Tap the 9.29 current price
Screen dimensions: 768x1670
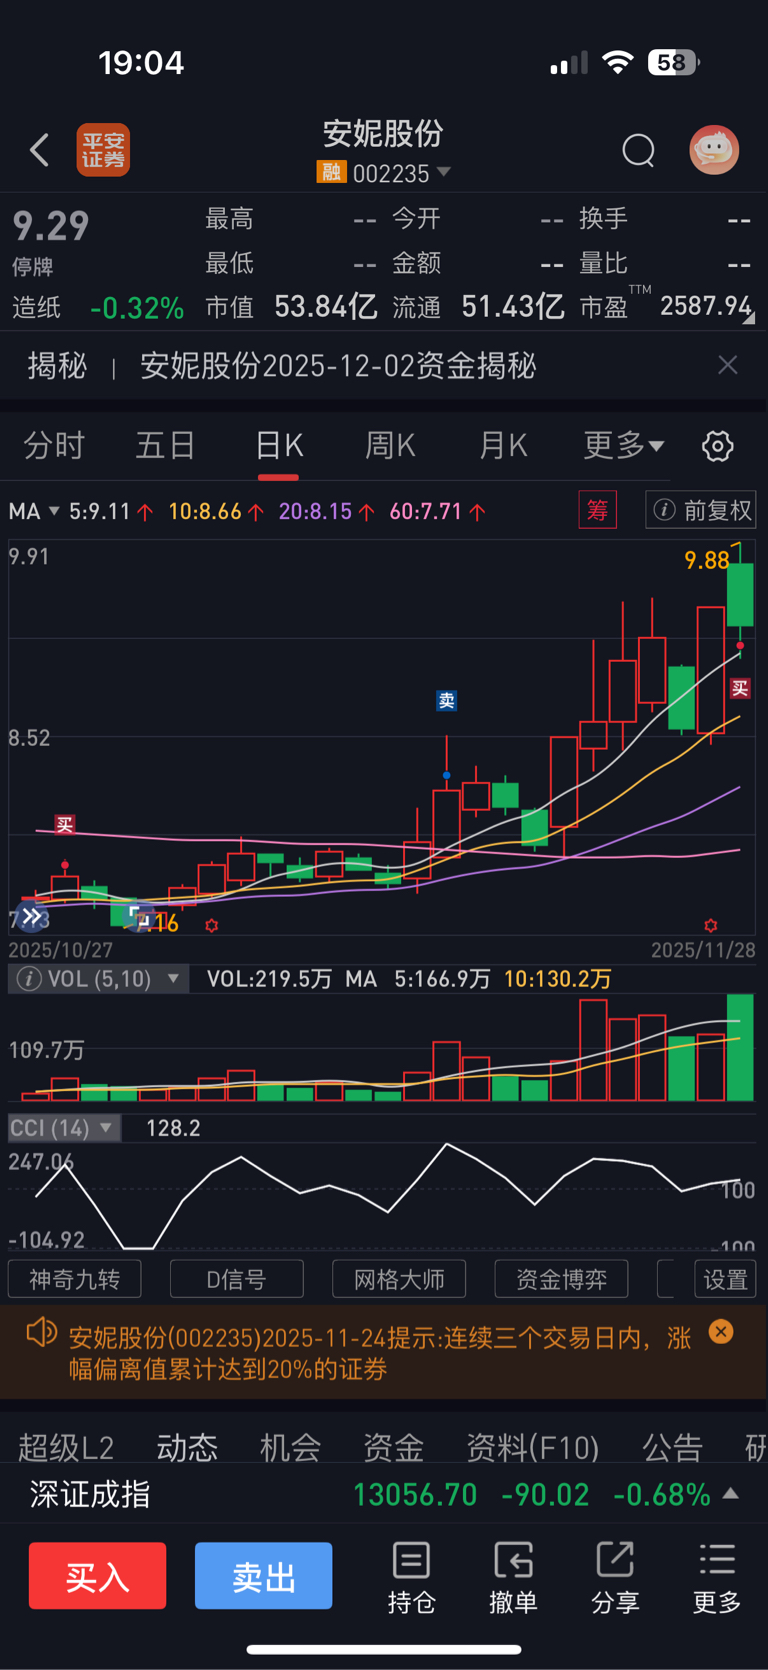tap(51, 226)
